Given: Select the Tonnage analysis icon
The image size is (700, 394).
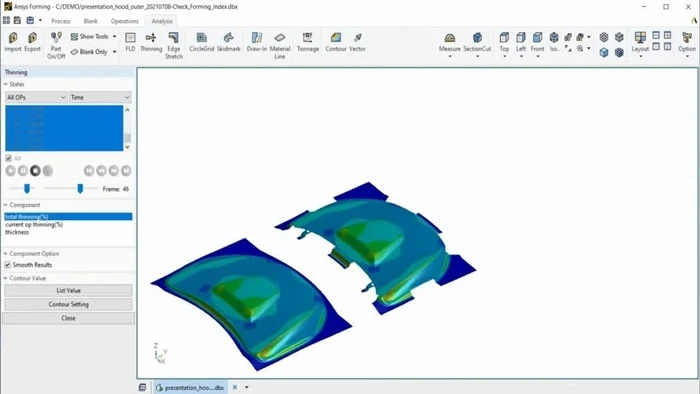Looking at the screenshot, I should (308, 42).
